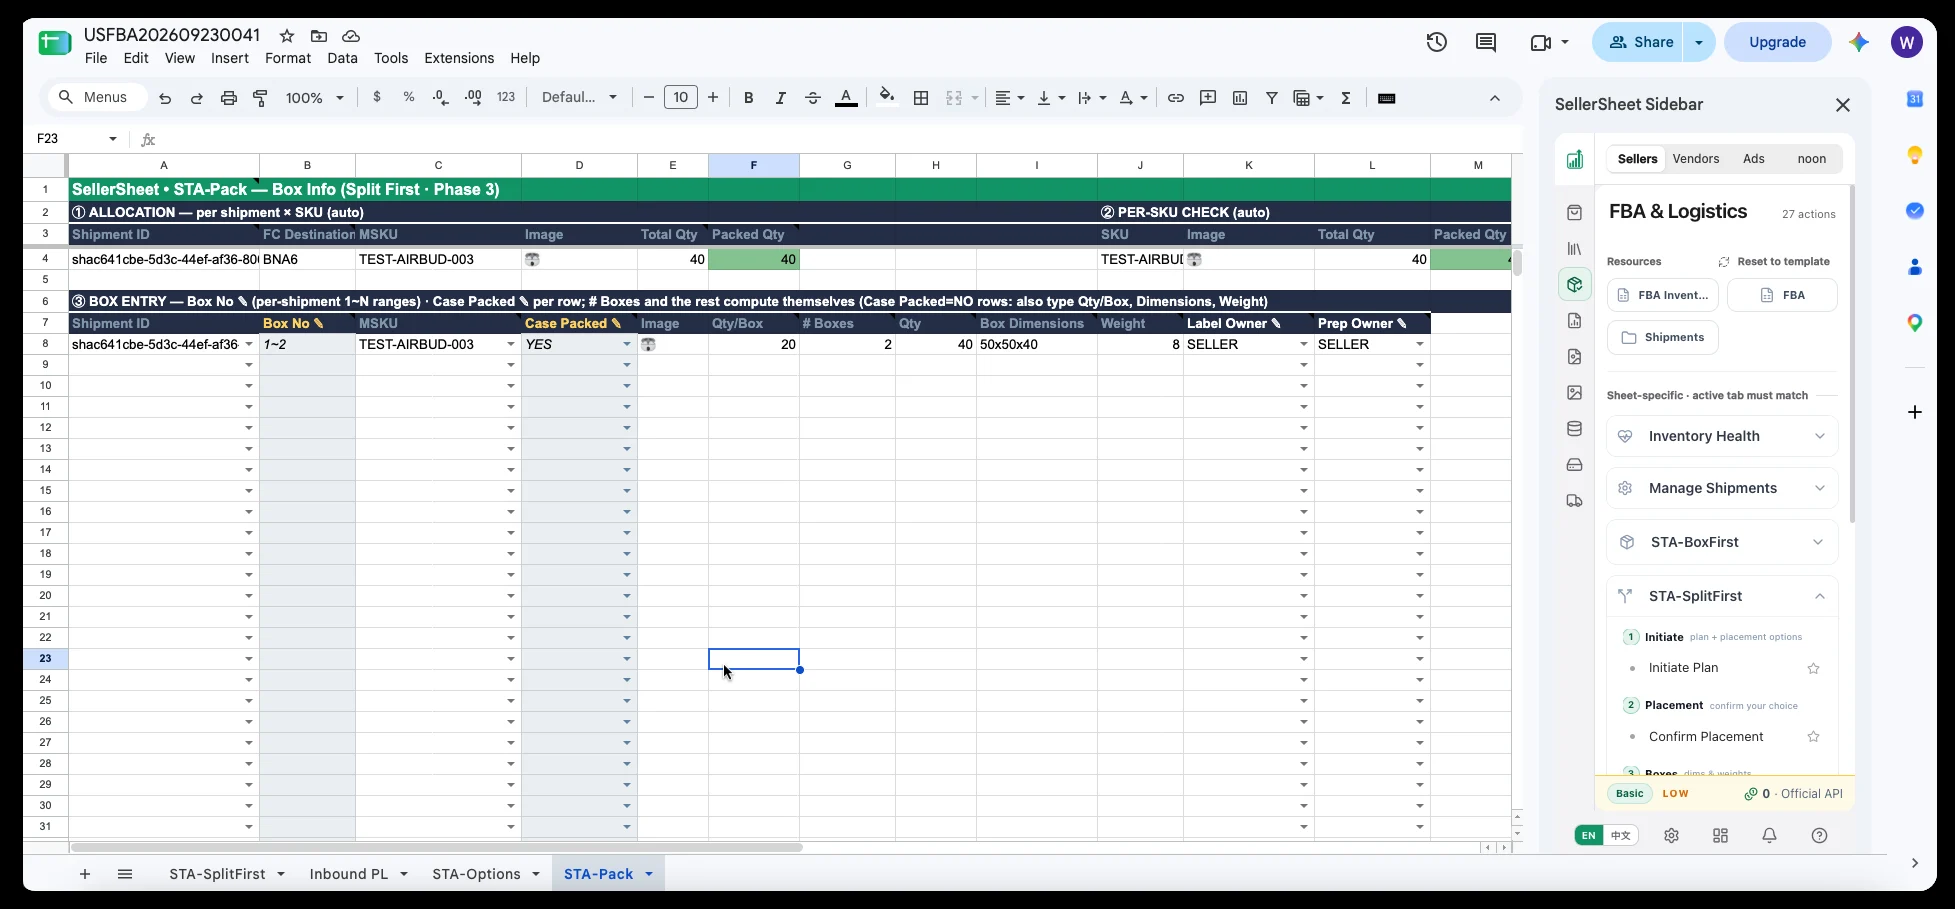This screenshot has height=909, width=1955.
Task: Expand the Manage Shipments section
Action: [x=1722, y=488]
